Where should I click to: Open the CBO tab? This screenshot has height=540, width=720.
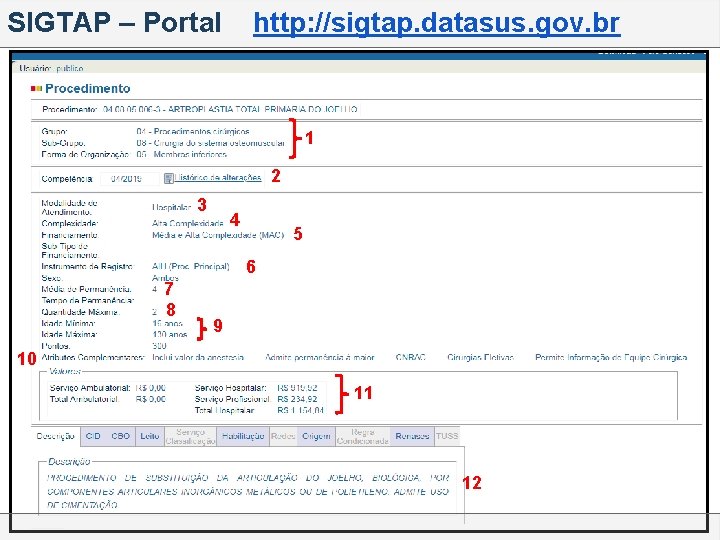[120, 436]
